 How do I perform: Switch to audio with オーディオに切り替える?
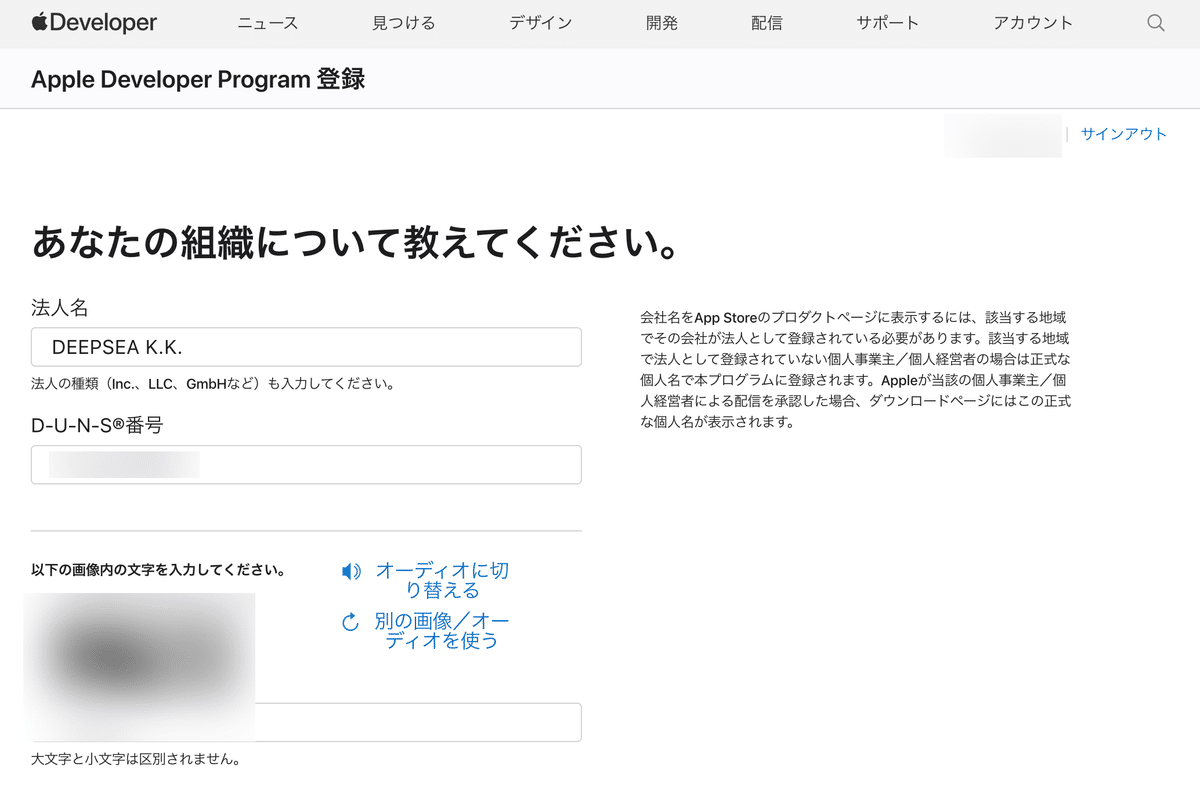pyautogui.click(x=442, y=580)
